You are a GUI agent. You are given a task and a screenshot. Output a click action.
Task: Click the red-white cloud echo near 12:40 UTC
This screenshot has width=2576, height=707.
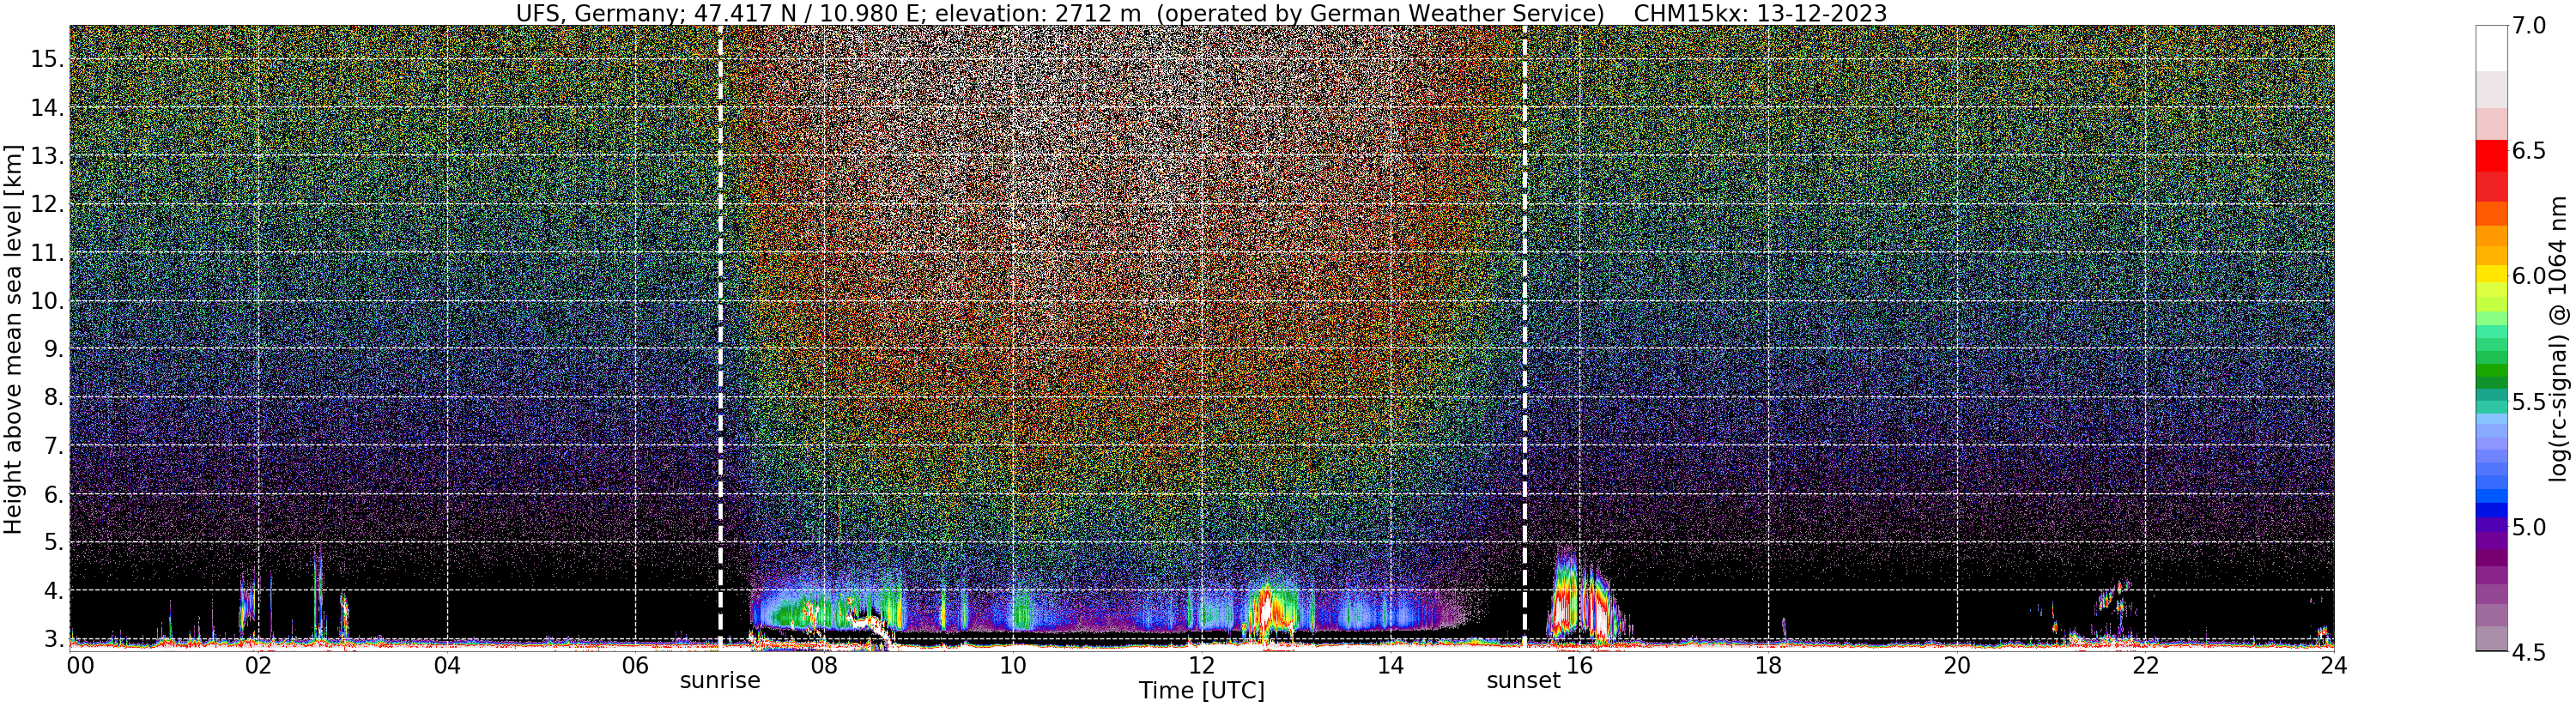(x=1267, y=610)
